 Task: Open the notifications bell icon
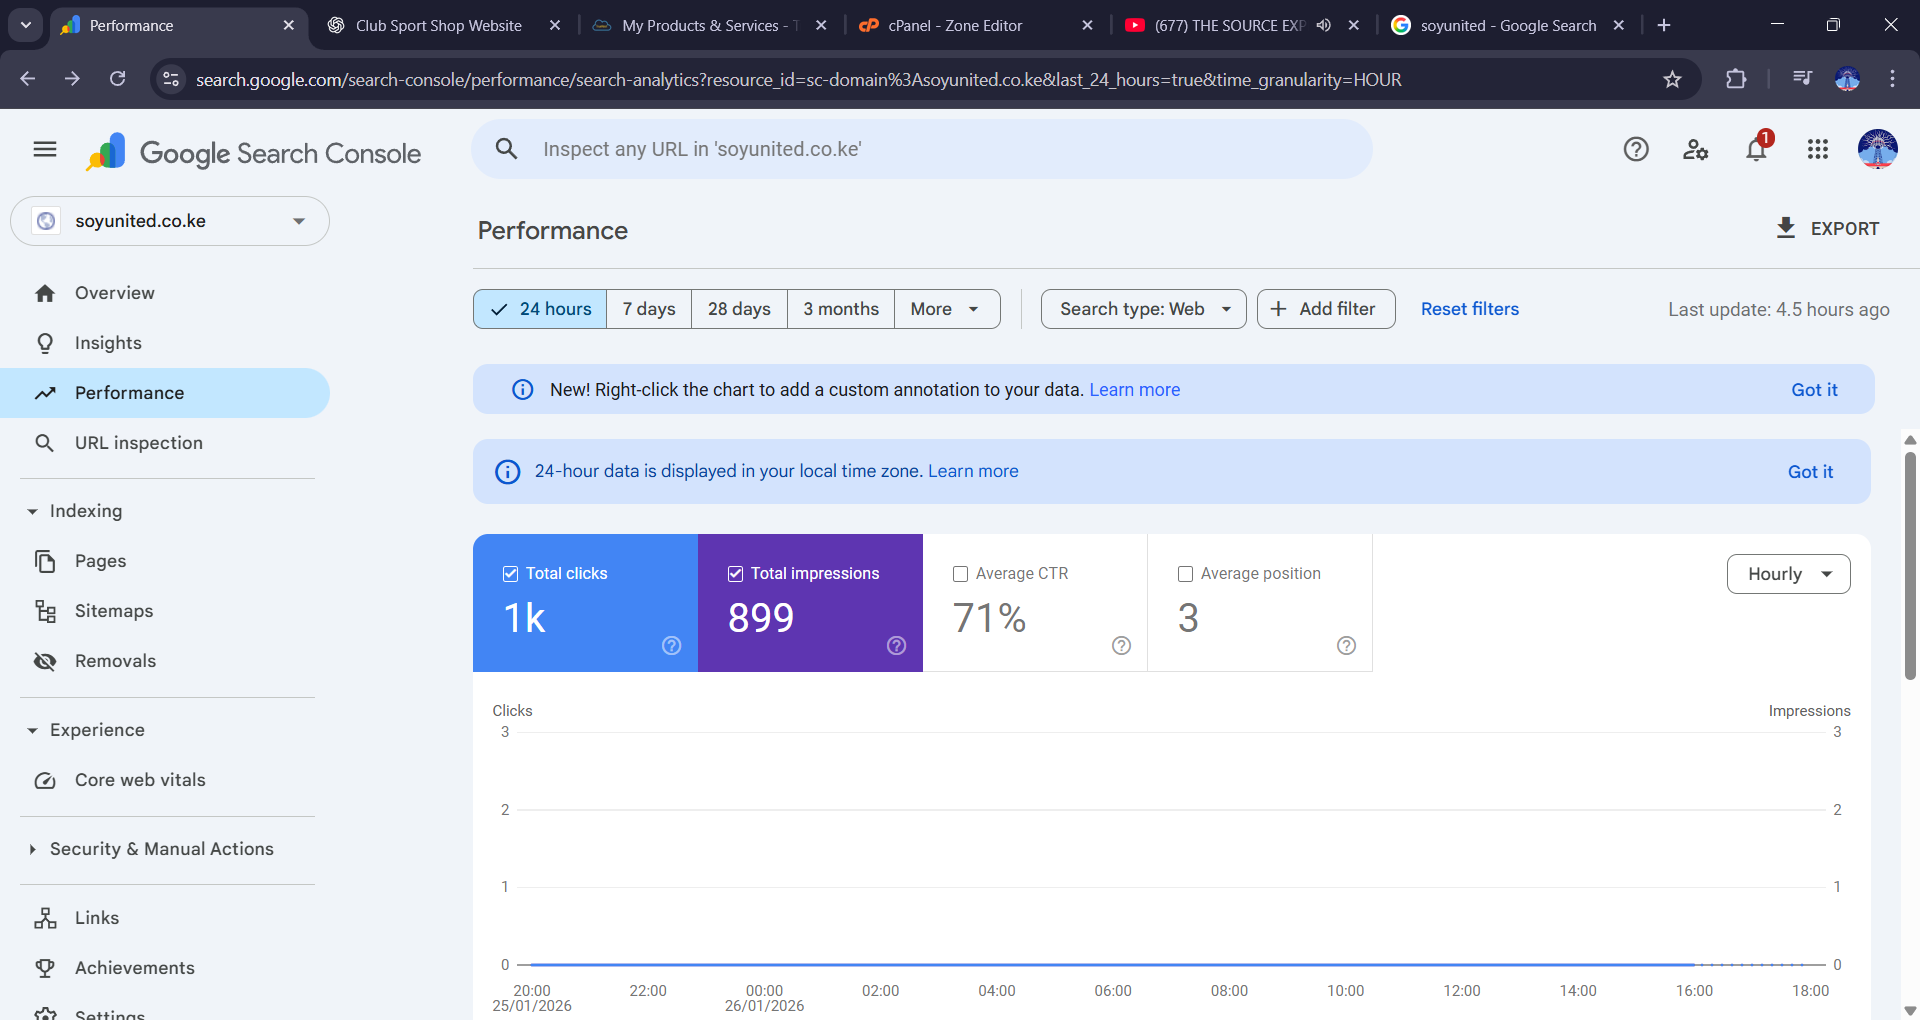click(x=1756, y=150)
